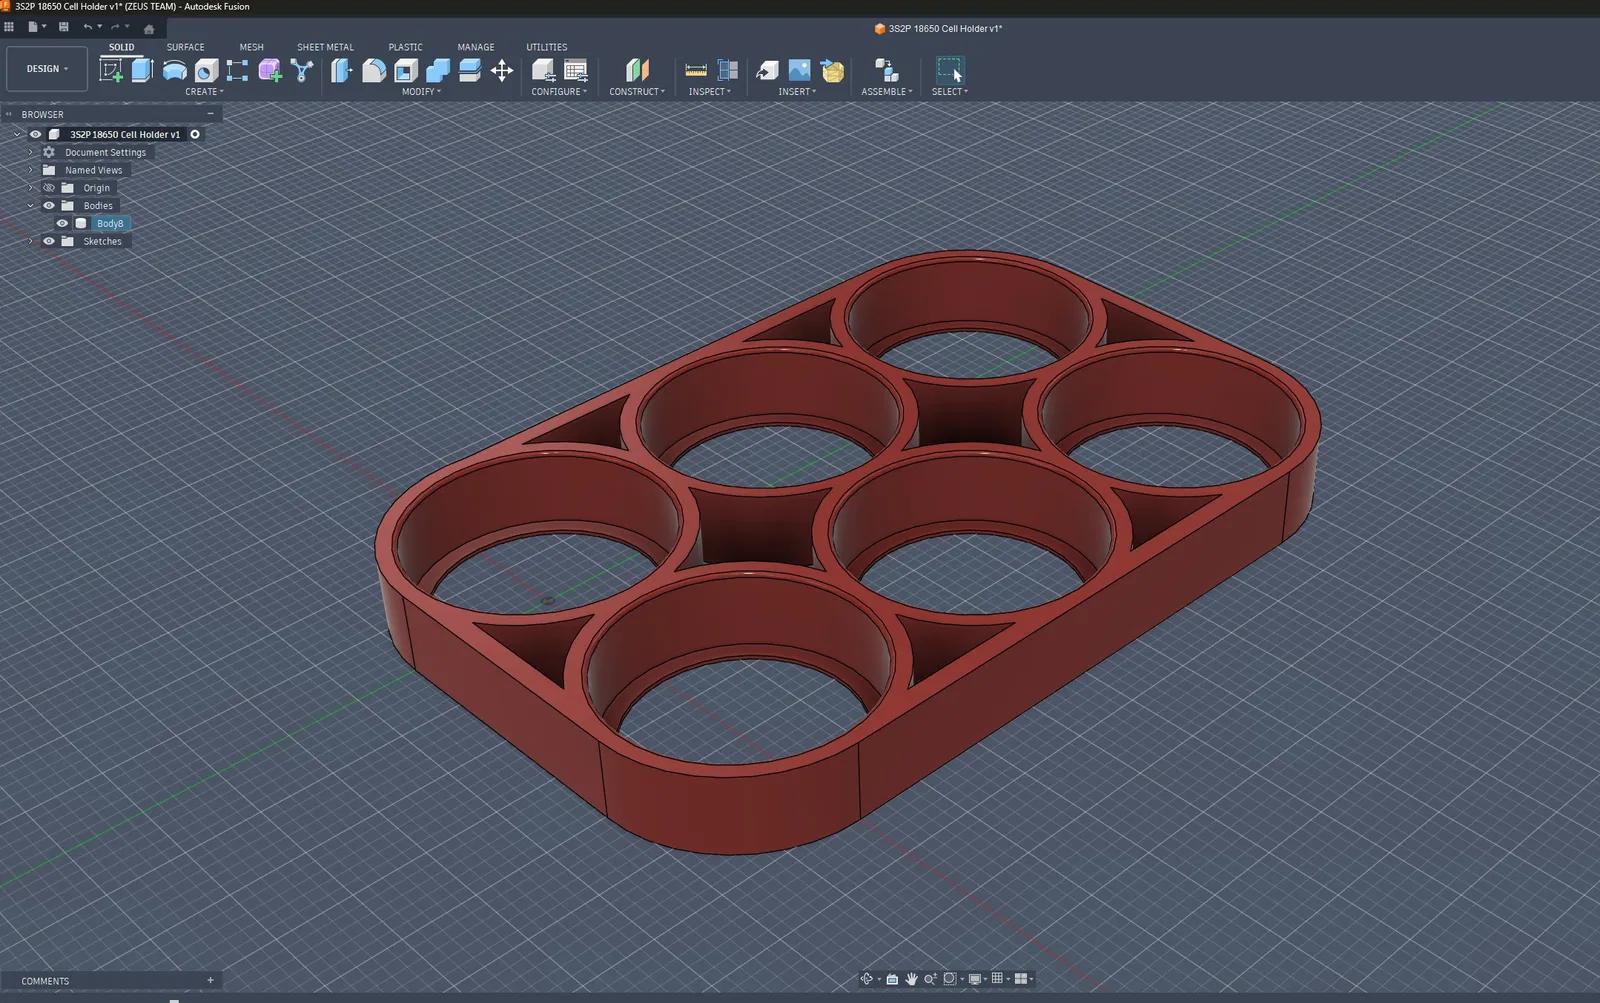Viewport: 1600px width, 1003px height.
Task: Select the Fillet tool
Action: pos(374,70)
